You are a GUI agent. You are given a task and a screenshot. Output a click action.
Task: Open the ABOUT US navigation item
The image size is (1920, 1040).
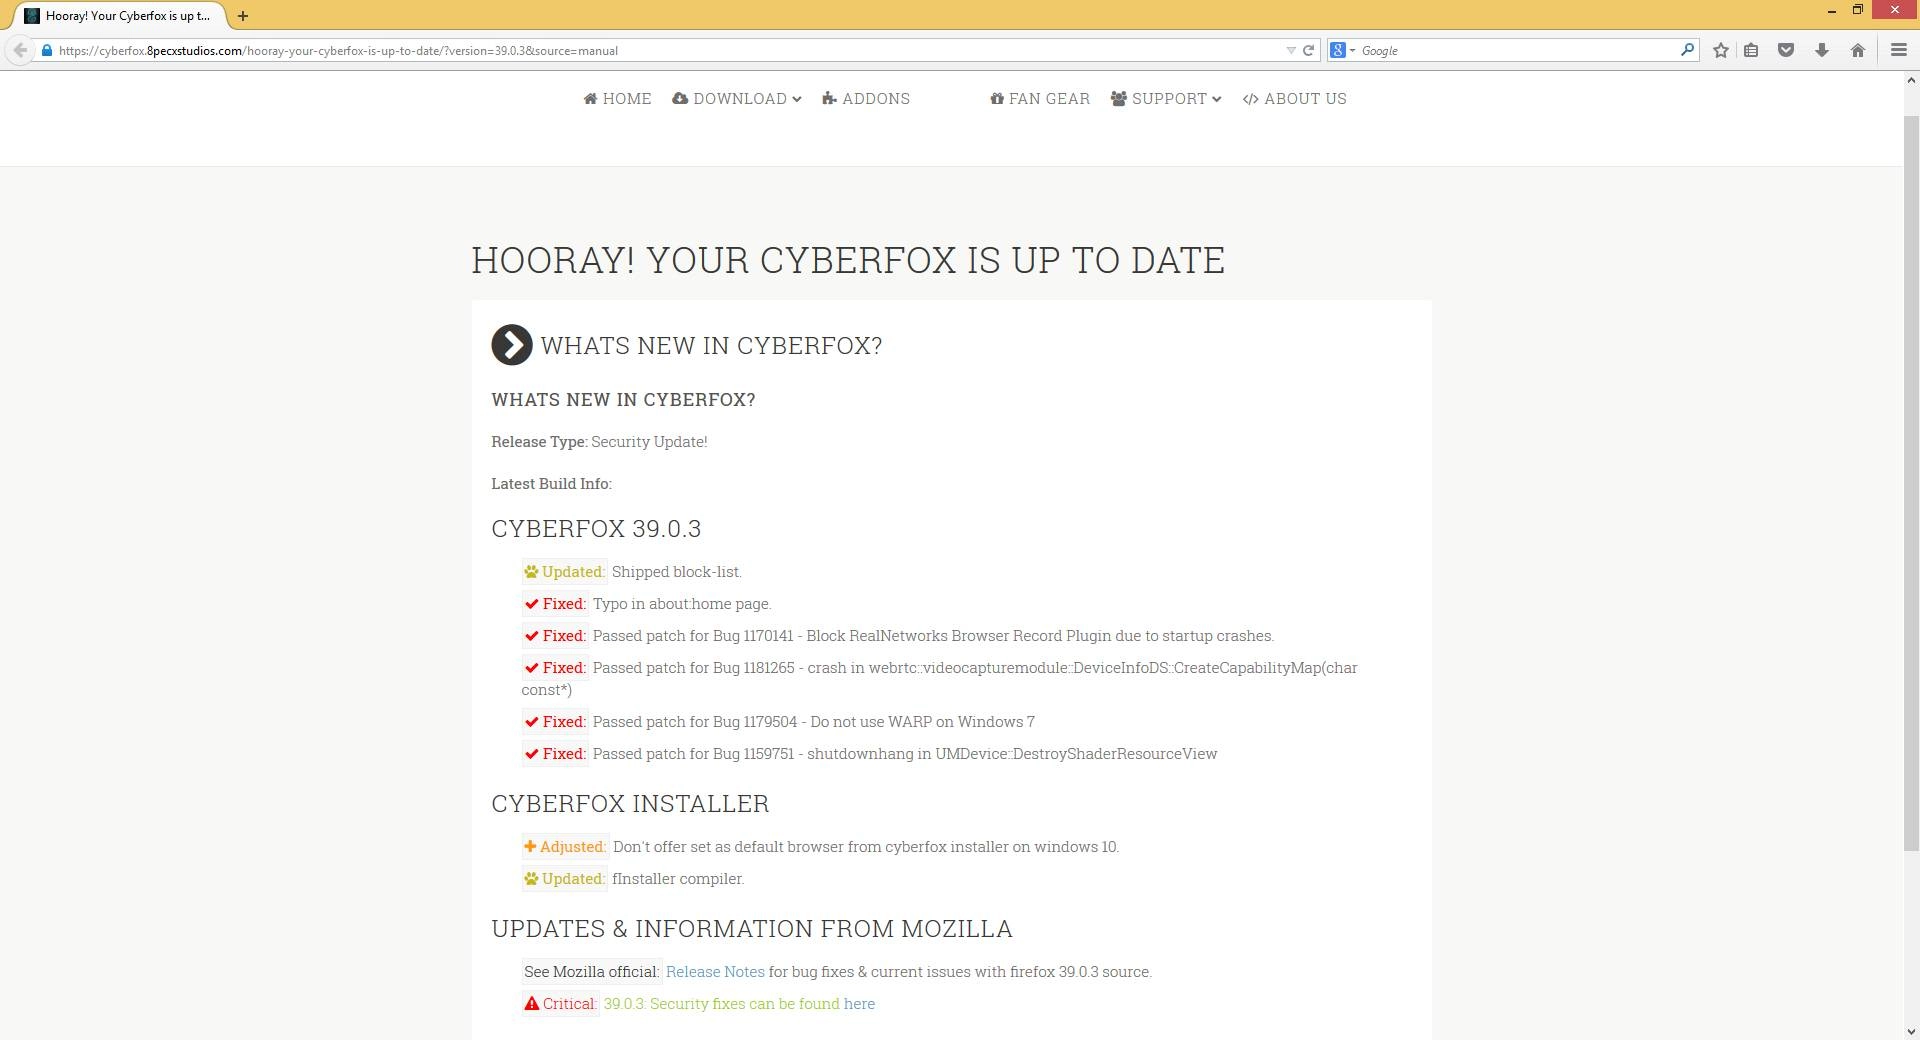tap(1295, 99)
